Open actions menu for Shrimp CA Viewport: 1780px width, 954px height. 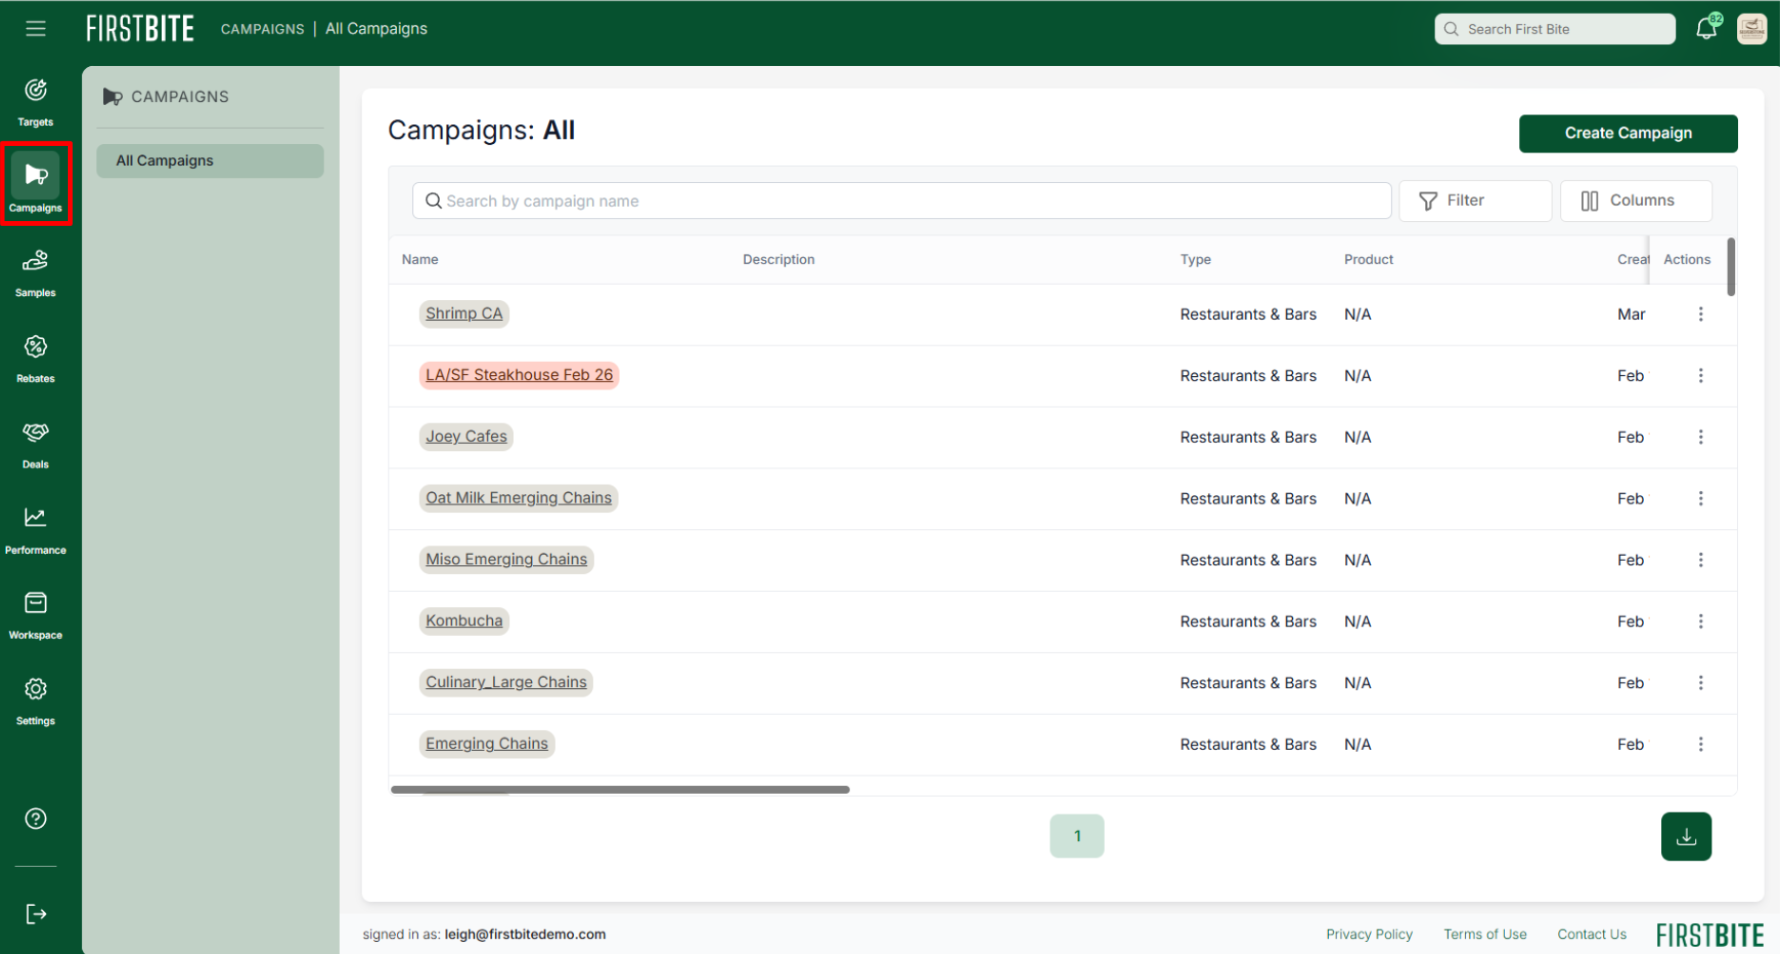[x=1700, y=314]
